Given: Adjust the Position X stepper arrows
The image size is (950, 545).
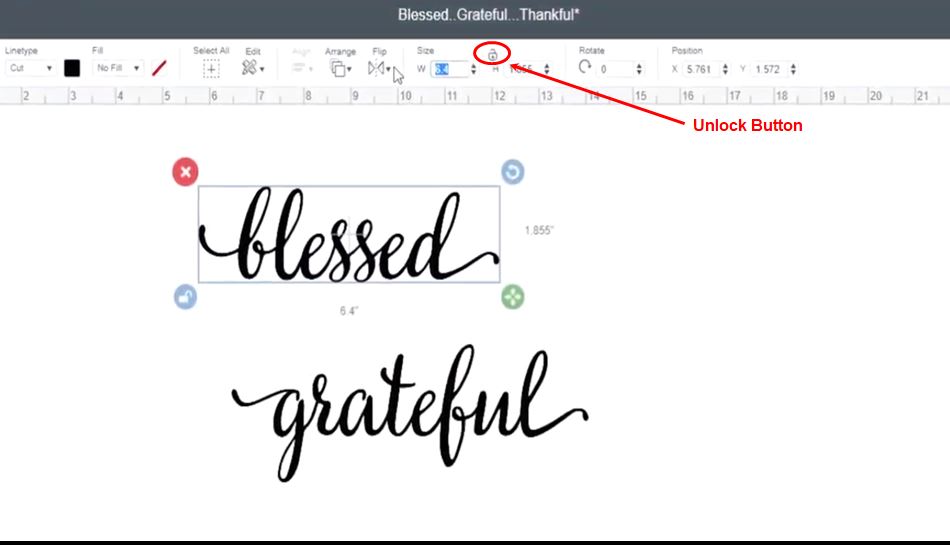Looking at the screenshot, I should point(725,69).
